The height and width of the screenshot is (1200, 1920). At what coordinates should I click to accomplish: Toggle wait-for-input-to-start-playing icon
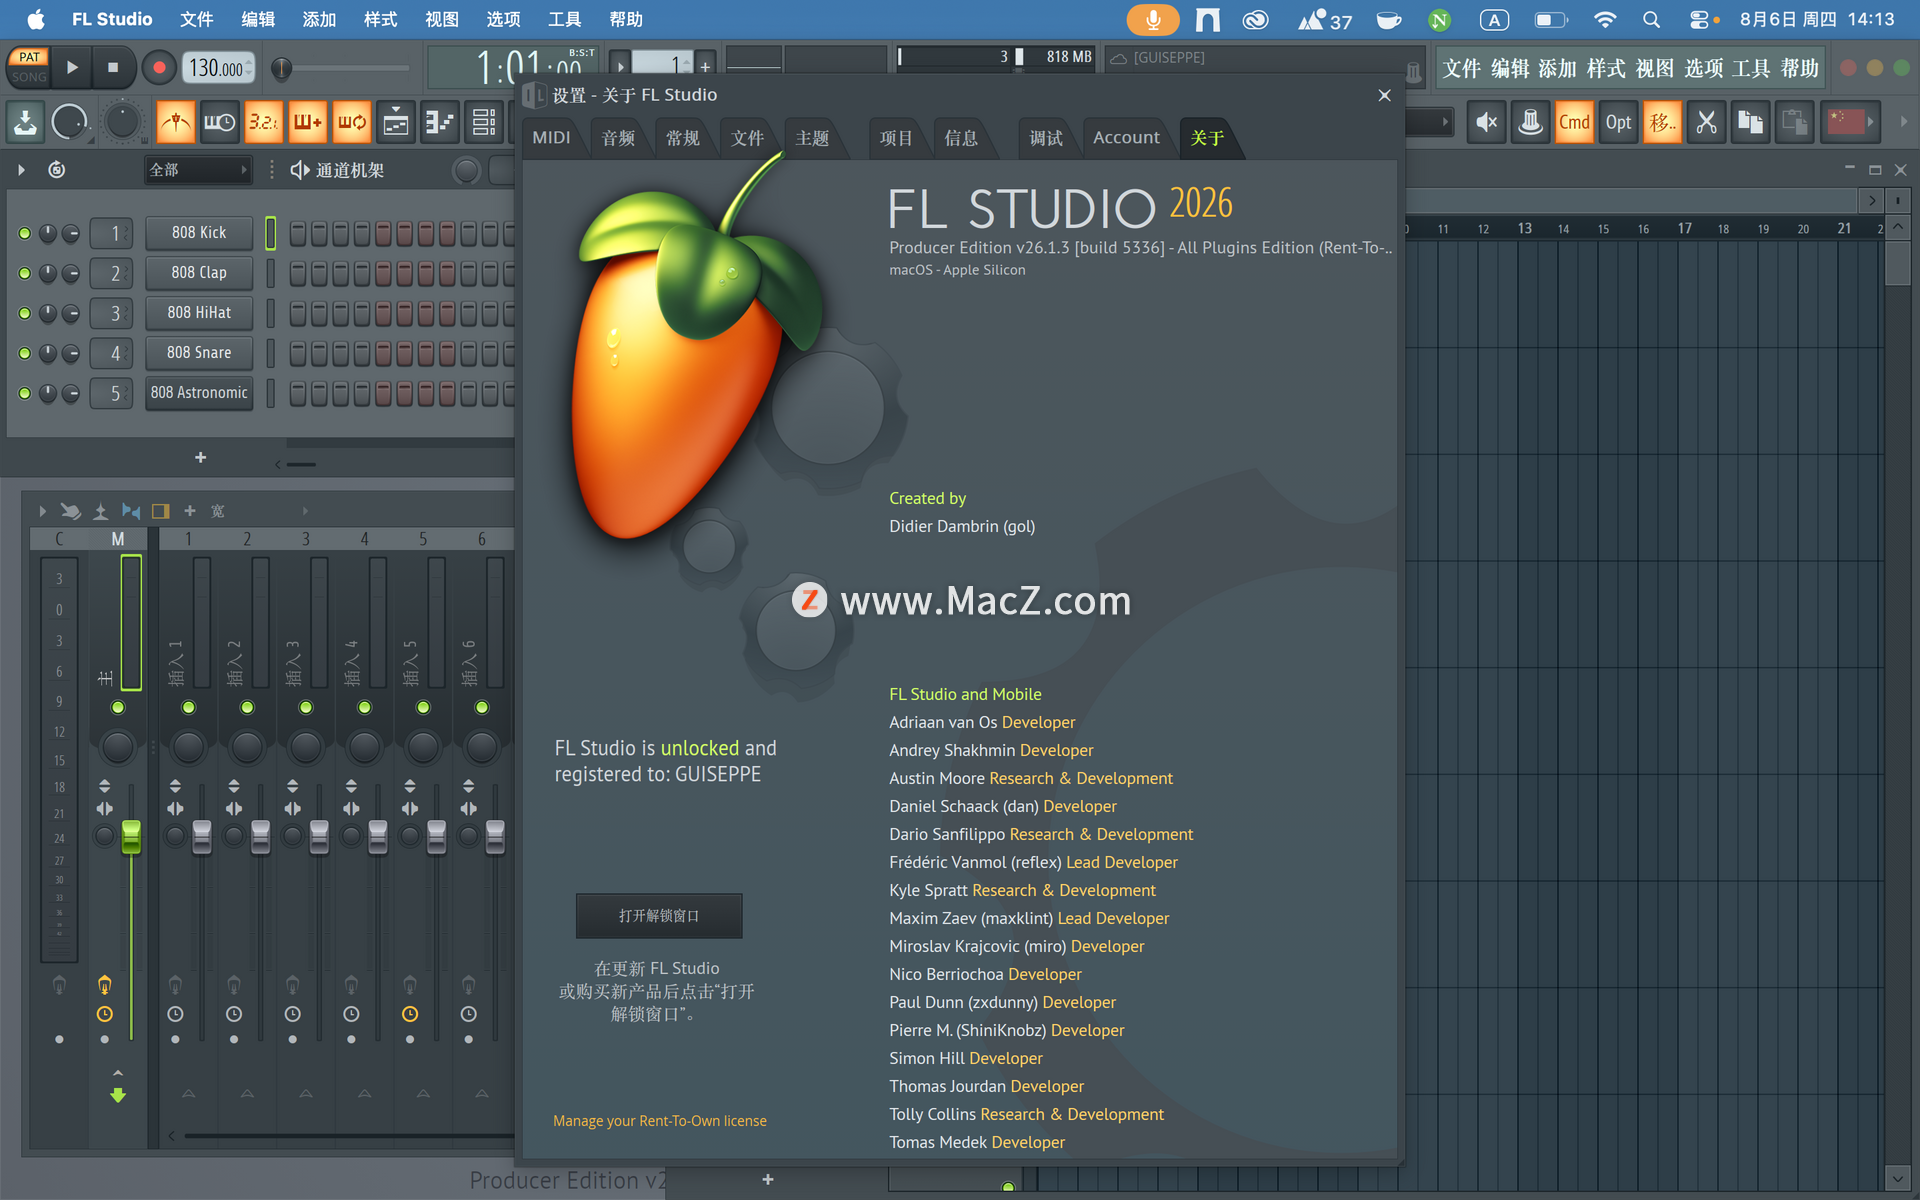219,123
